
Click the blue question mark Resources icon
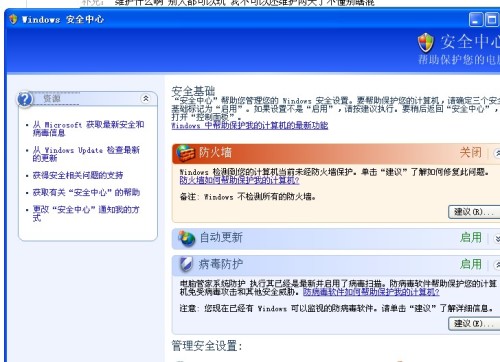coord(25,99)
